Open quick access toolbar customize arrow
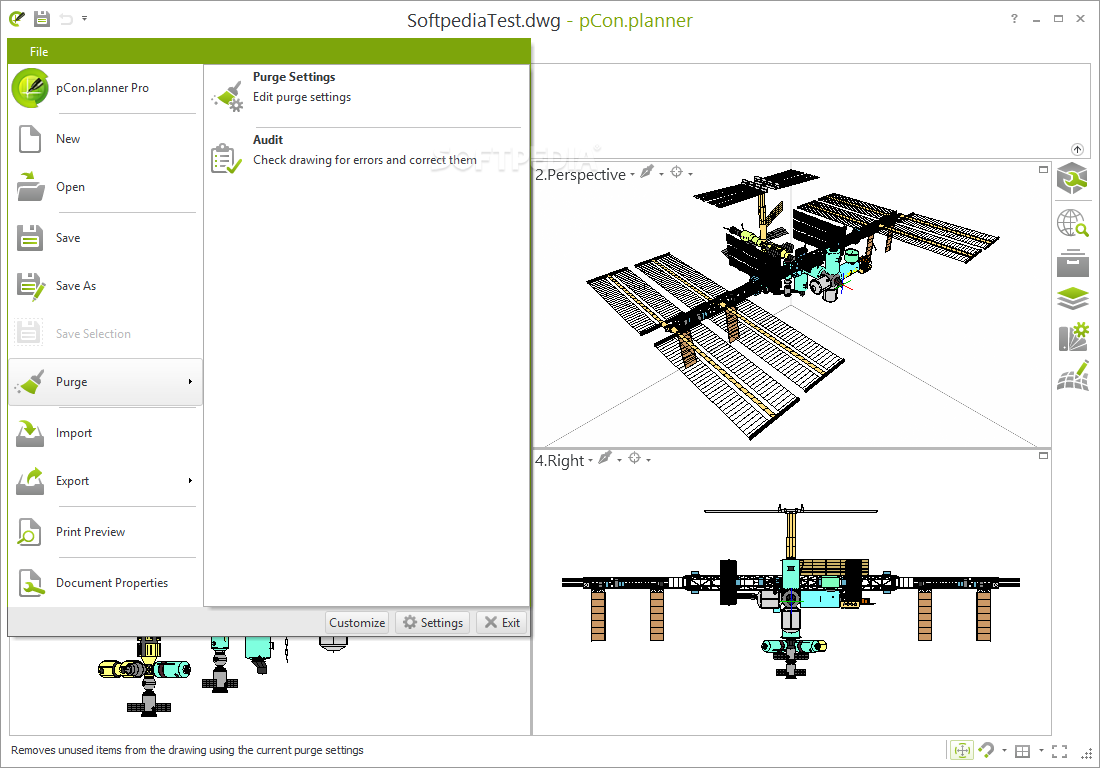Image resolution: width=1100 pixels, height=768 pixels. 84,18
